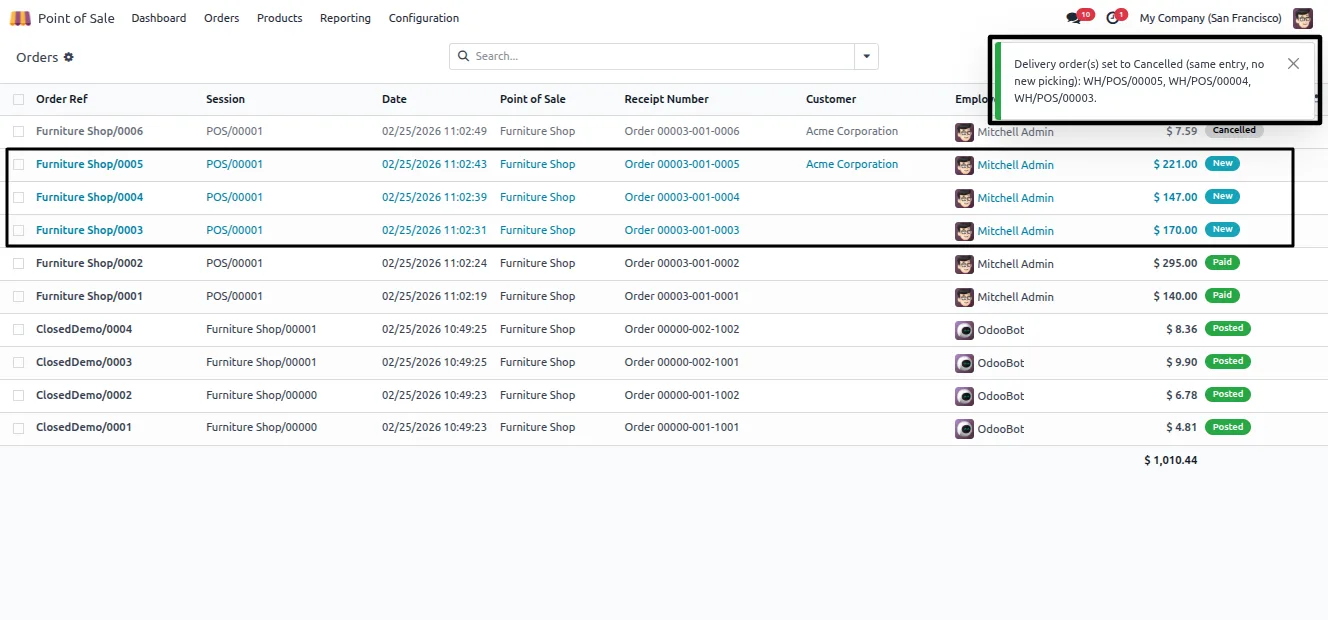Click OdooBot avatar in ClosedDemo/0002 row
This screenshot has width=1328, height=620.
click(964, 396)
